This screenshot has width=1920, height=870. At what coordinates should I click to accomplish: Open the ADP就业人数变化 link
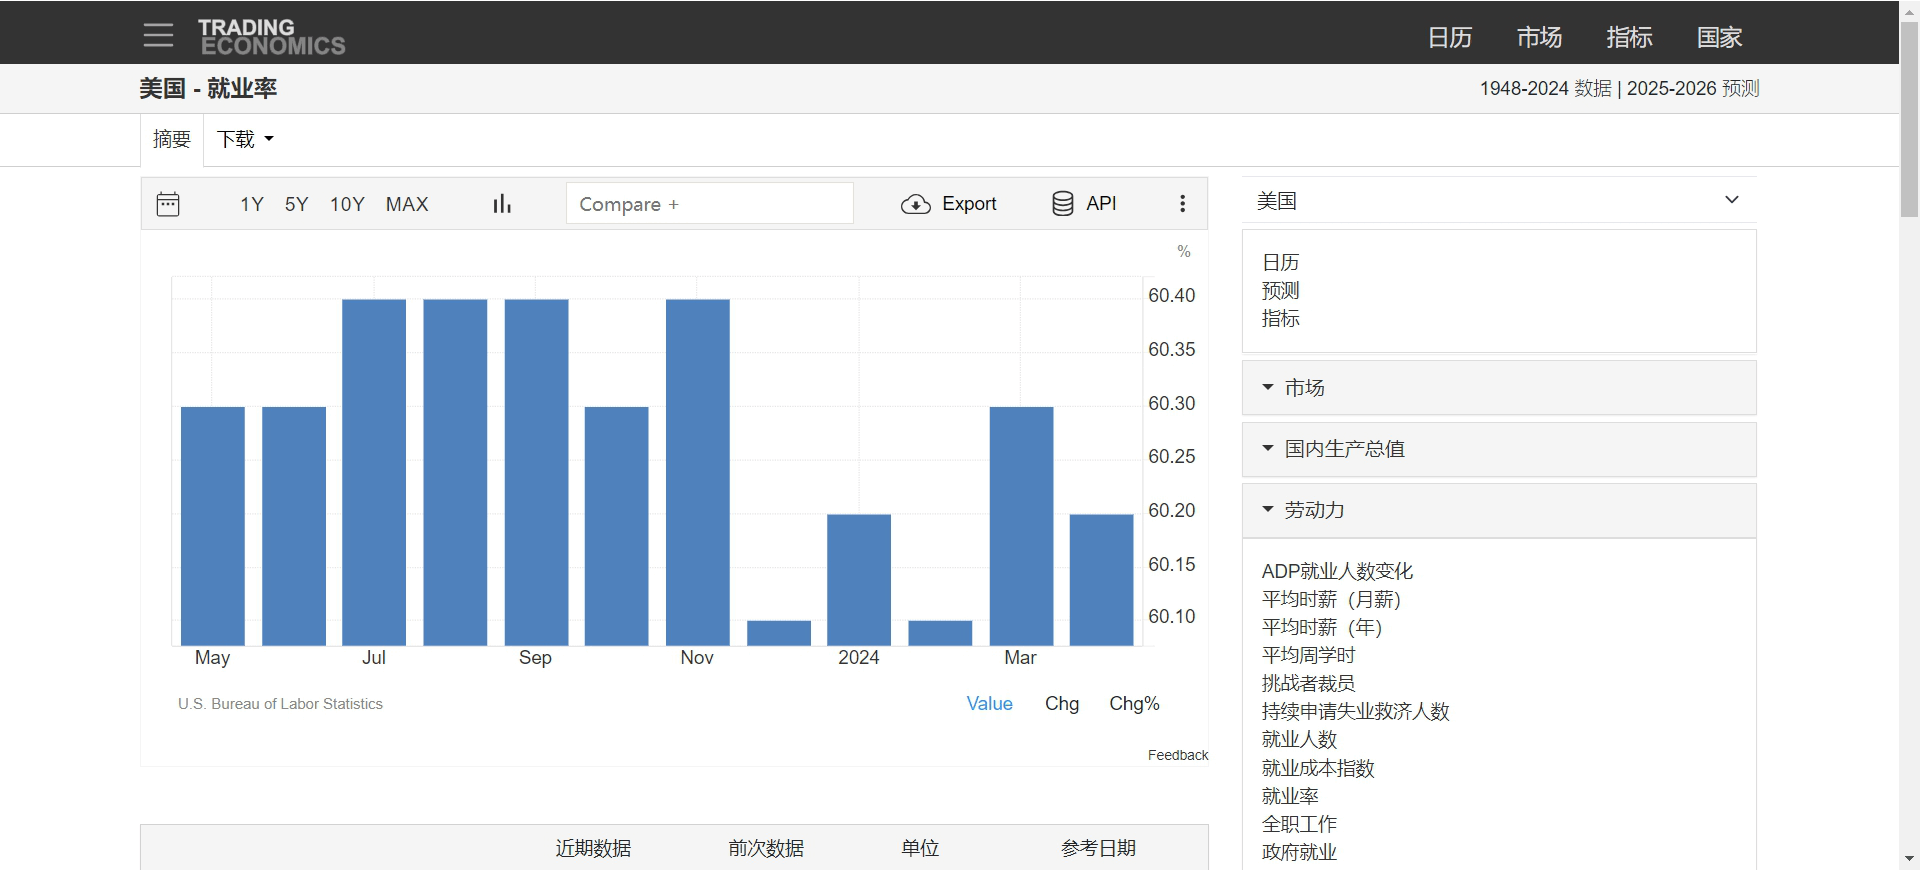tap(1337, 571)
